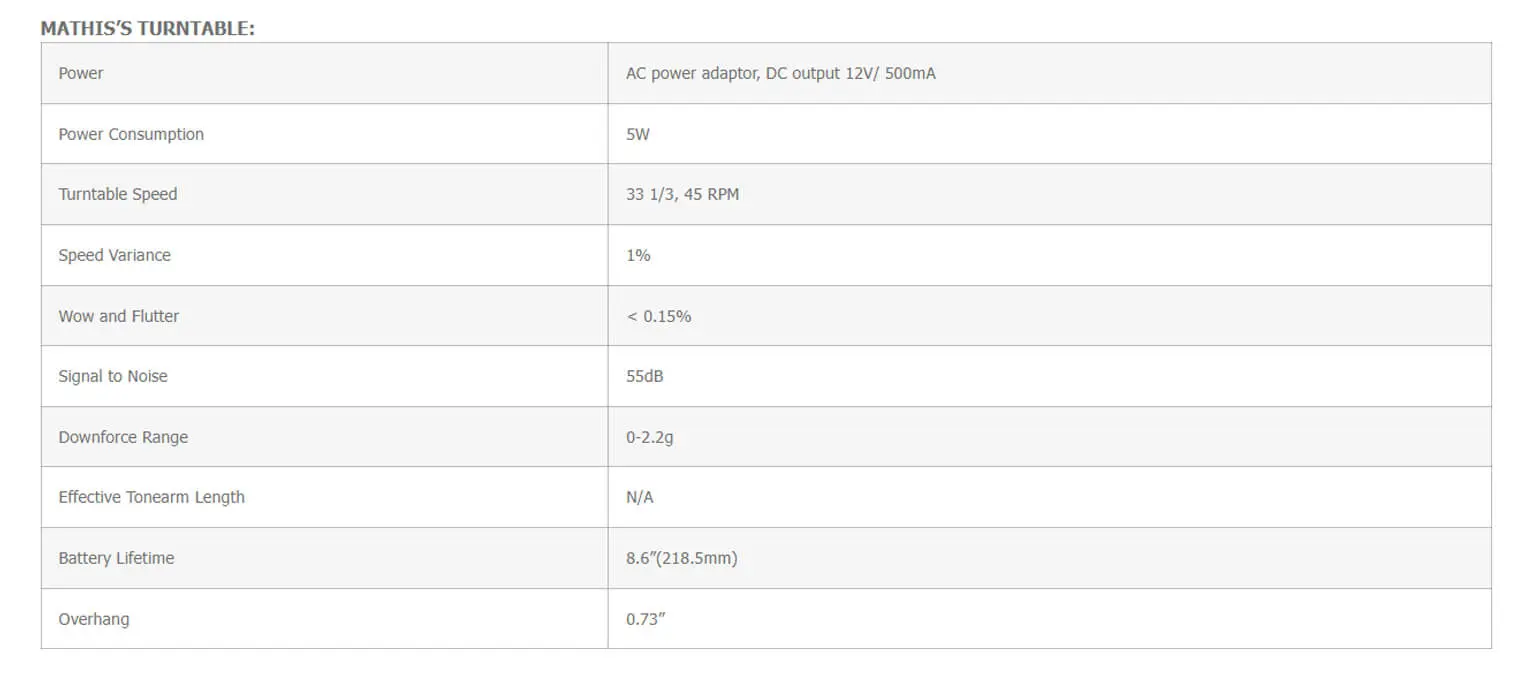Click the 5W value cell

tap(1049, 134)
